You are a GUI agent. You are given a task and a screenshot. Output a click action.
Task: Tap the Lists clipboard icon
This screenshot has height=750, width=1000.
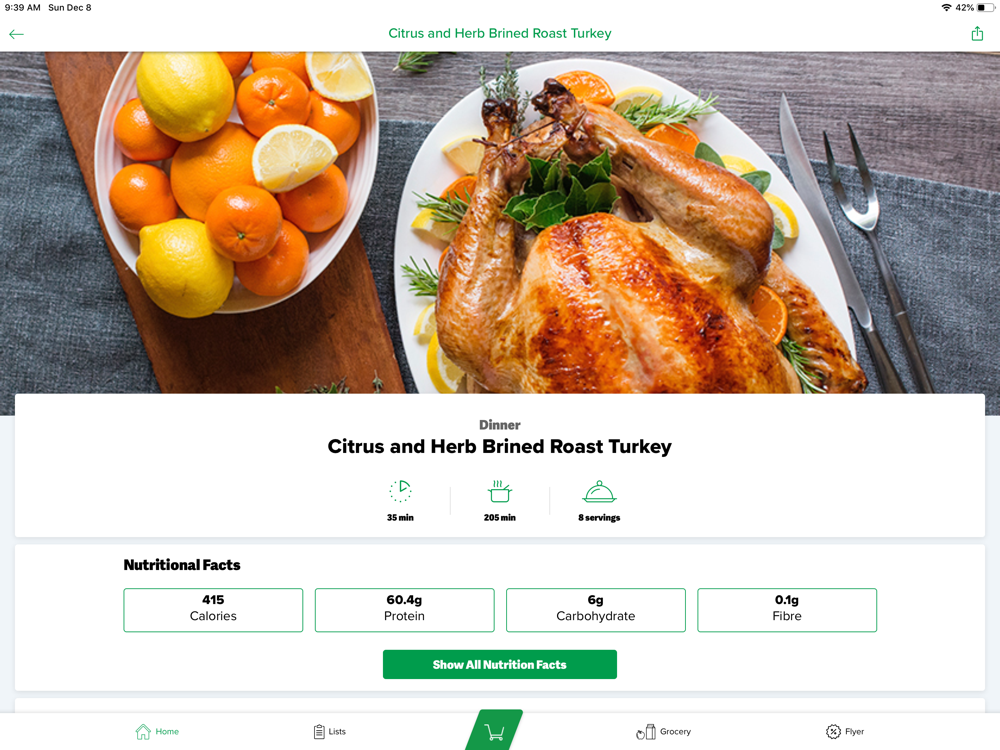319,732
